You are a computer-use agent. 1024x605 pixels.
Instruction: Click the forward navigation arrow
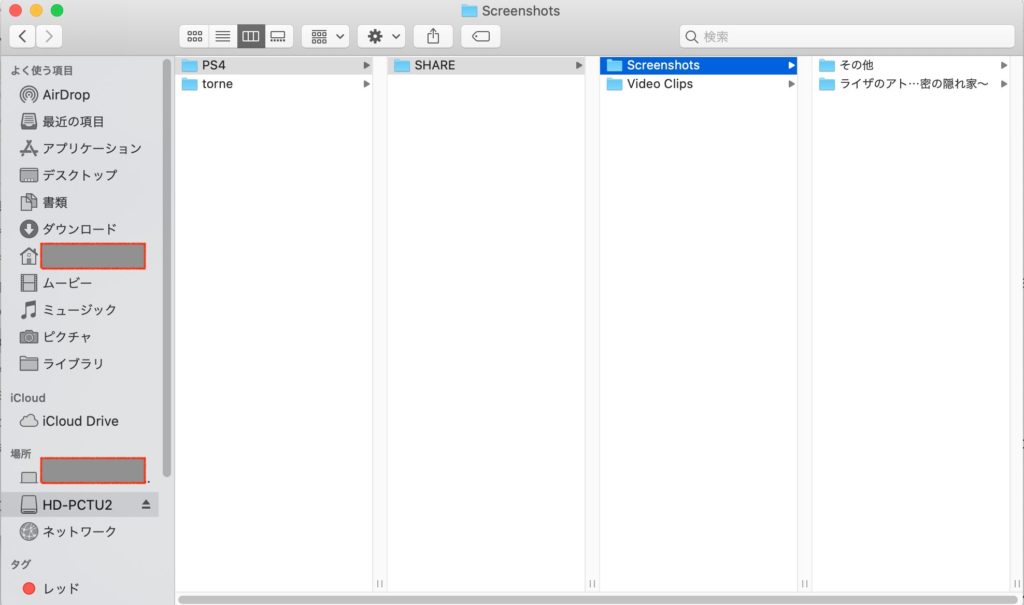(48, 36)
